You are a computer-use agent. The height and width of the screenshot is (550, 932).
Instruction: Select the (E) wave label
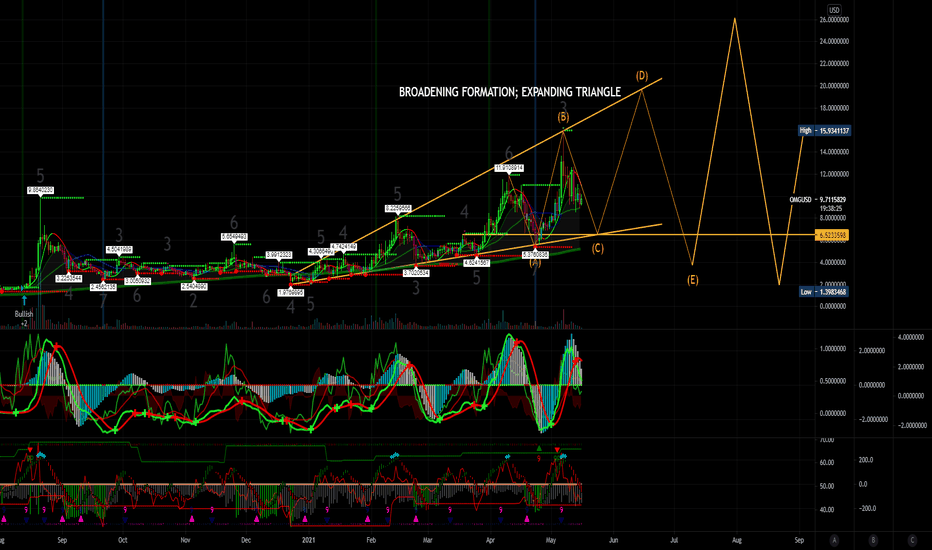692,279
